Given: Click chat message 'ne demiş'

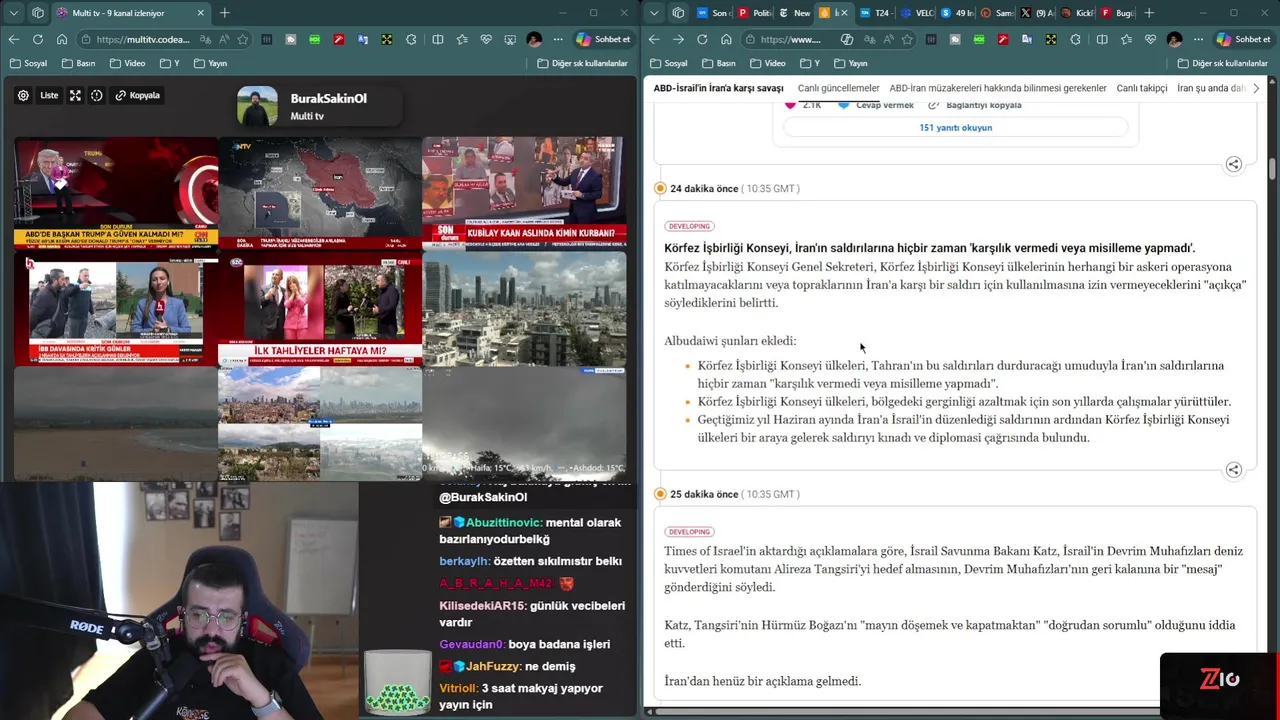Looking at the screenshot, I should [549, 666].
